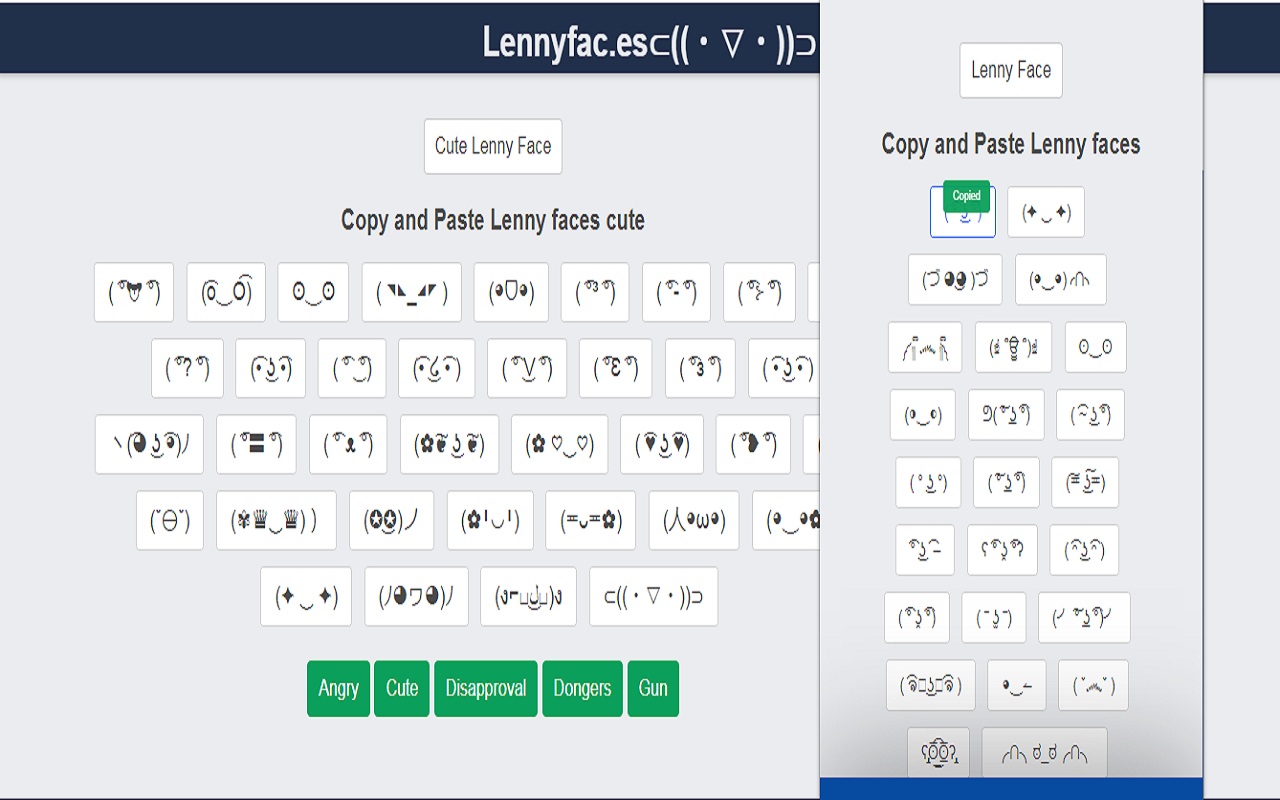Copy the (✾♛‿♛)) crown-eyed face

[x=276, y=520]
